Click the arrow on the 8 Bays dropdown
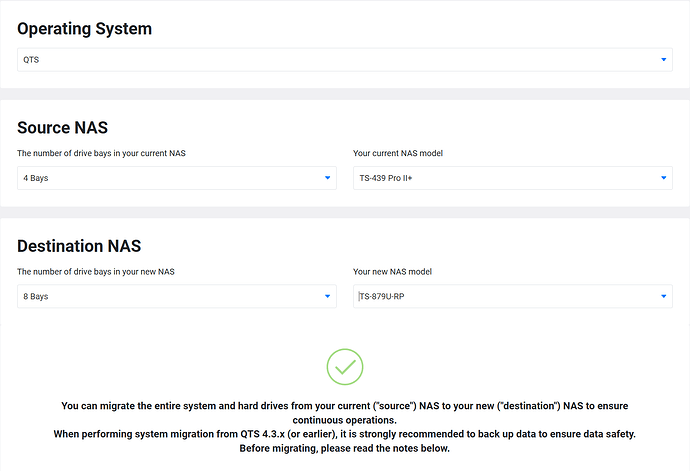 click(327, 296)
